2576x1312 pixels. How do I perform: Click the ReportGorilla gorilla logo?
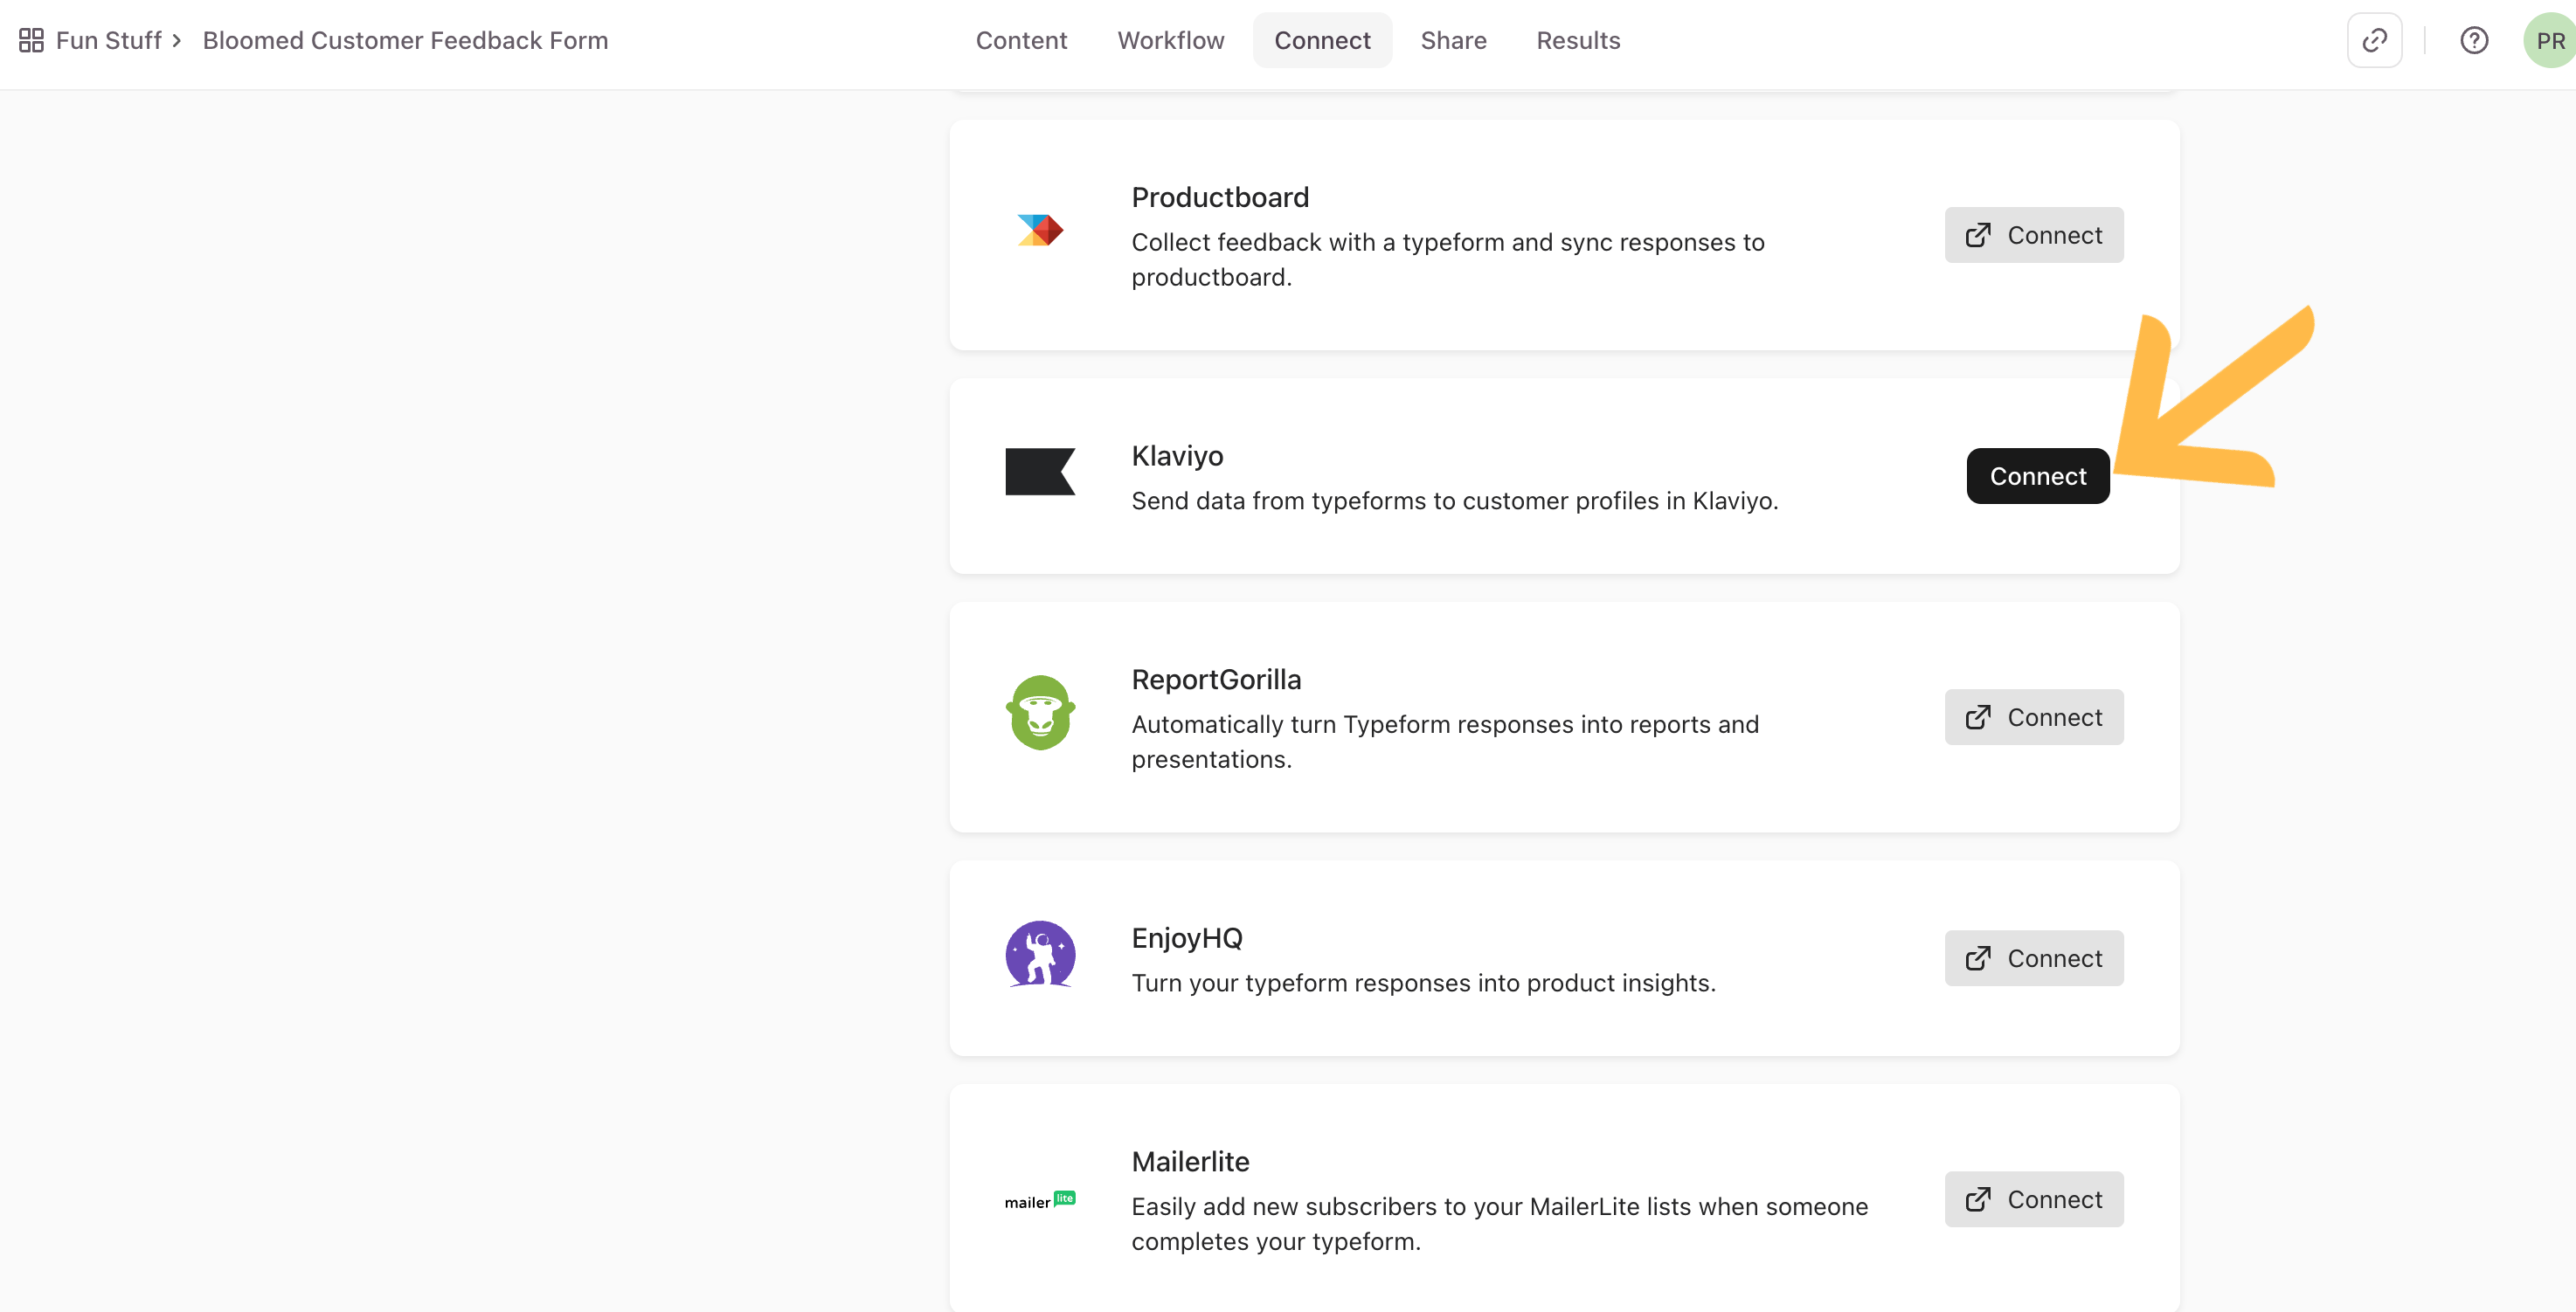[1040, 712]
